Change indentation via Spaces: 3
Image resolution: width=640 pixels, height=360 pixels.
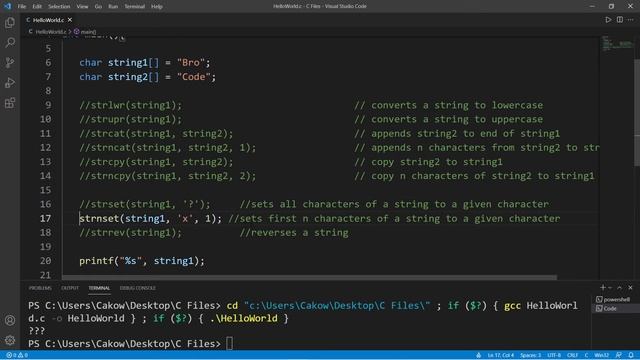(530, 355)
